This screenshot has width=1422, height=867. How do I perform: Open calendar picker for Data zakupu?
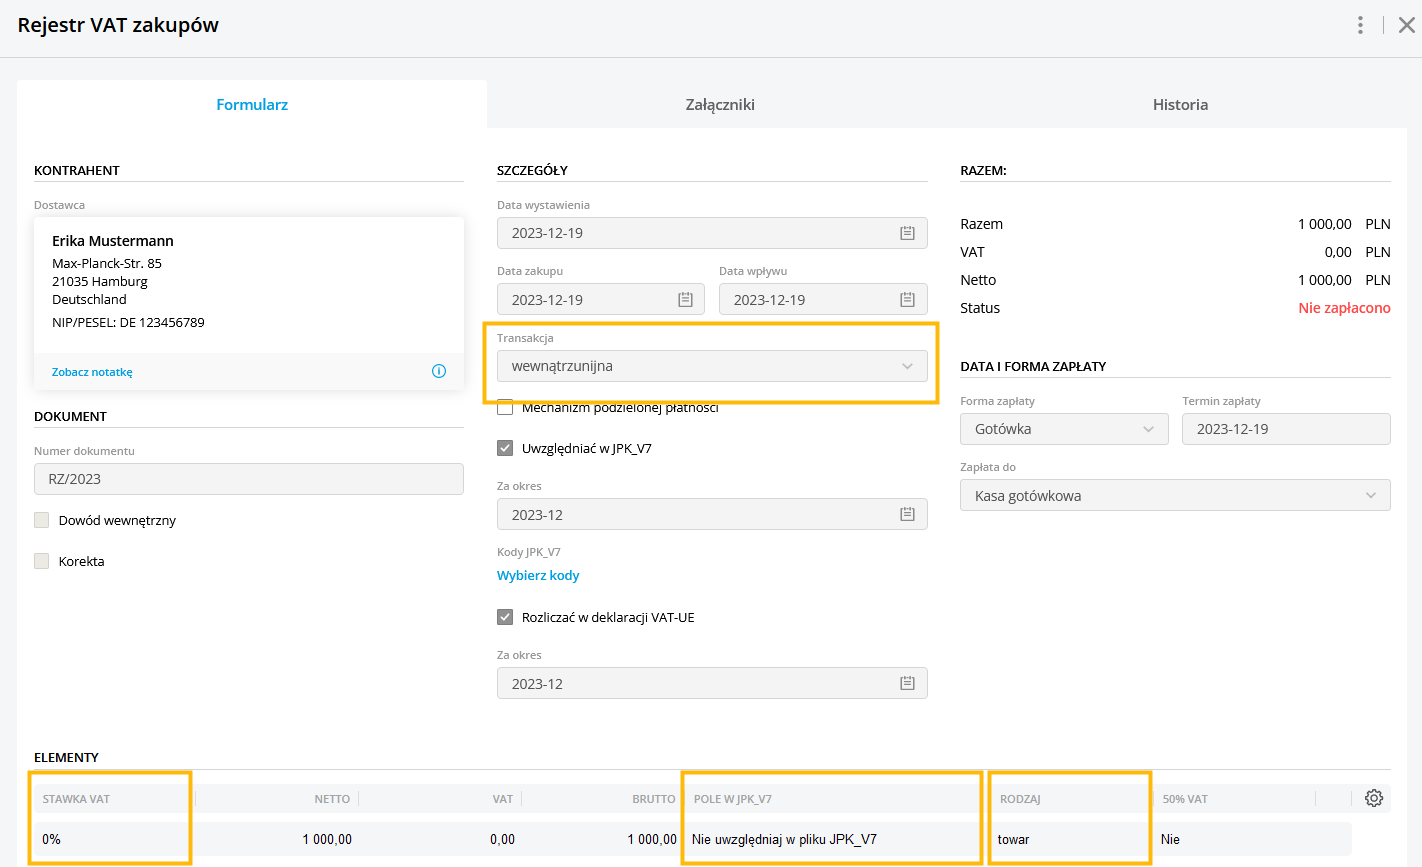click(685, 300)
